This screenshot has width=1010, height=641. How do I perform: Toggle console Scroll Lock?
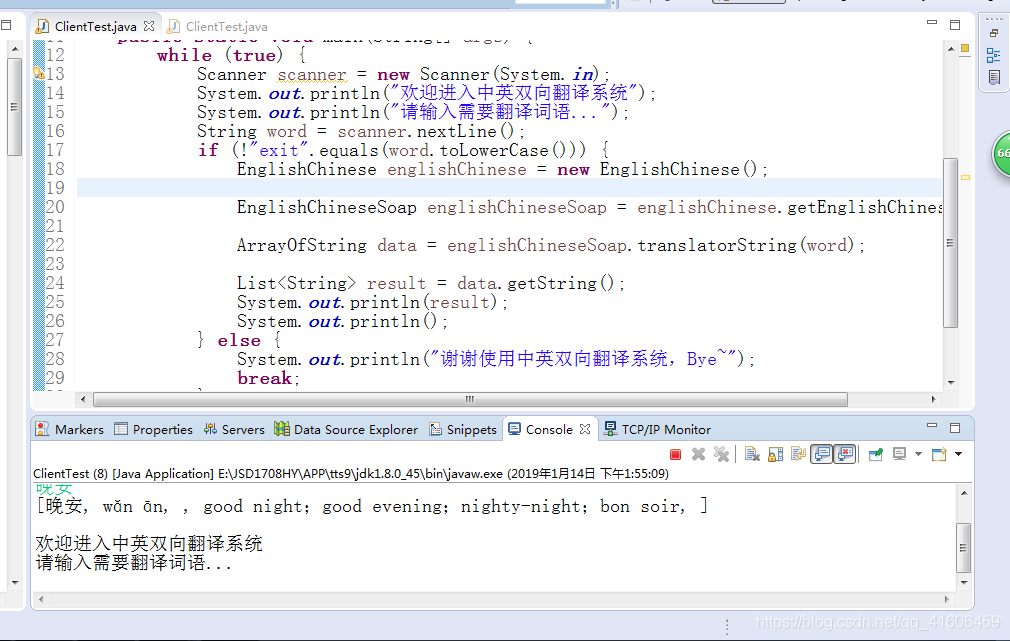click(776, 454)
